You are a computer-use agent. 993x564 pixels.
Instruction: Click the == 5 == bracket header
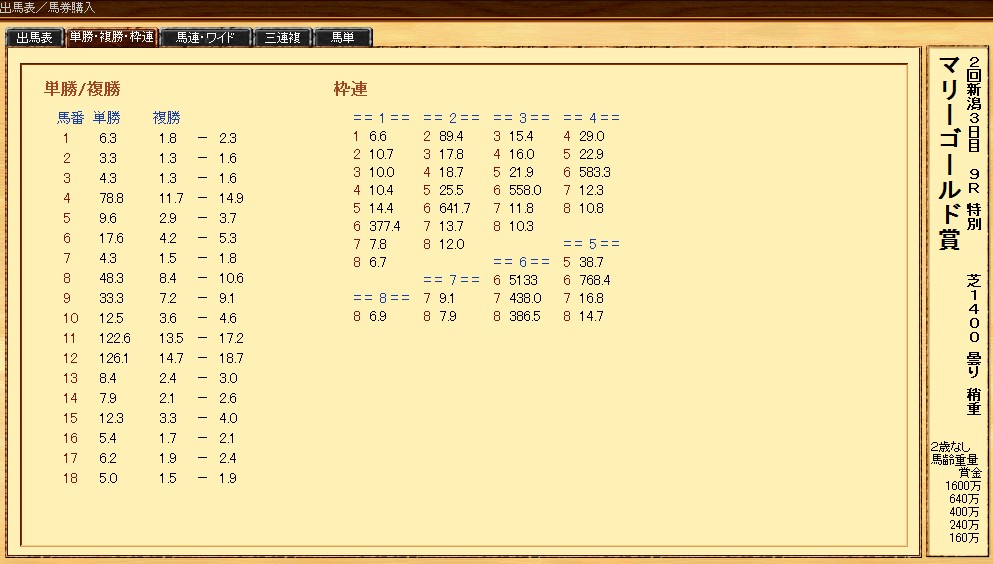(x=591, y=244)
